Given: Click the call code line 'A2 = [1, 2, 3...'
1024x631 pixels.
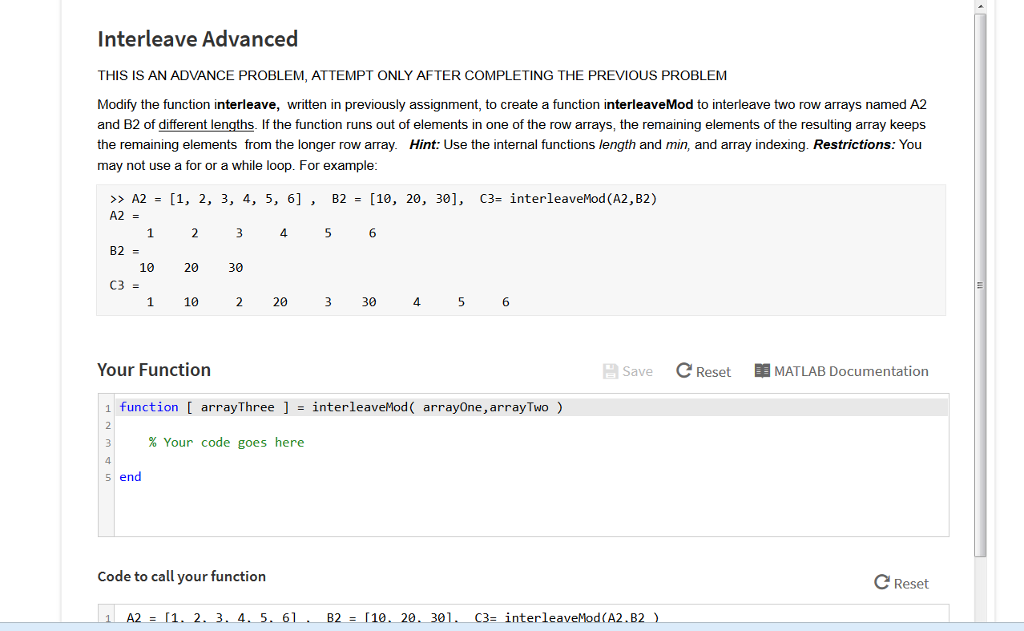Looking at the screenshot, I should 392,617.
